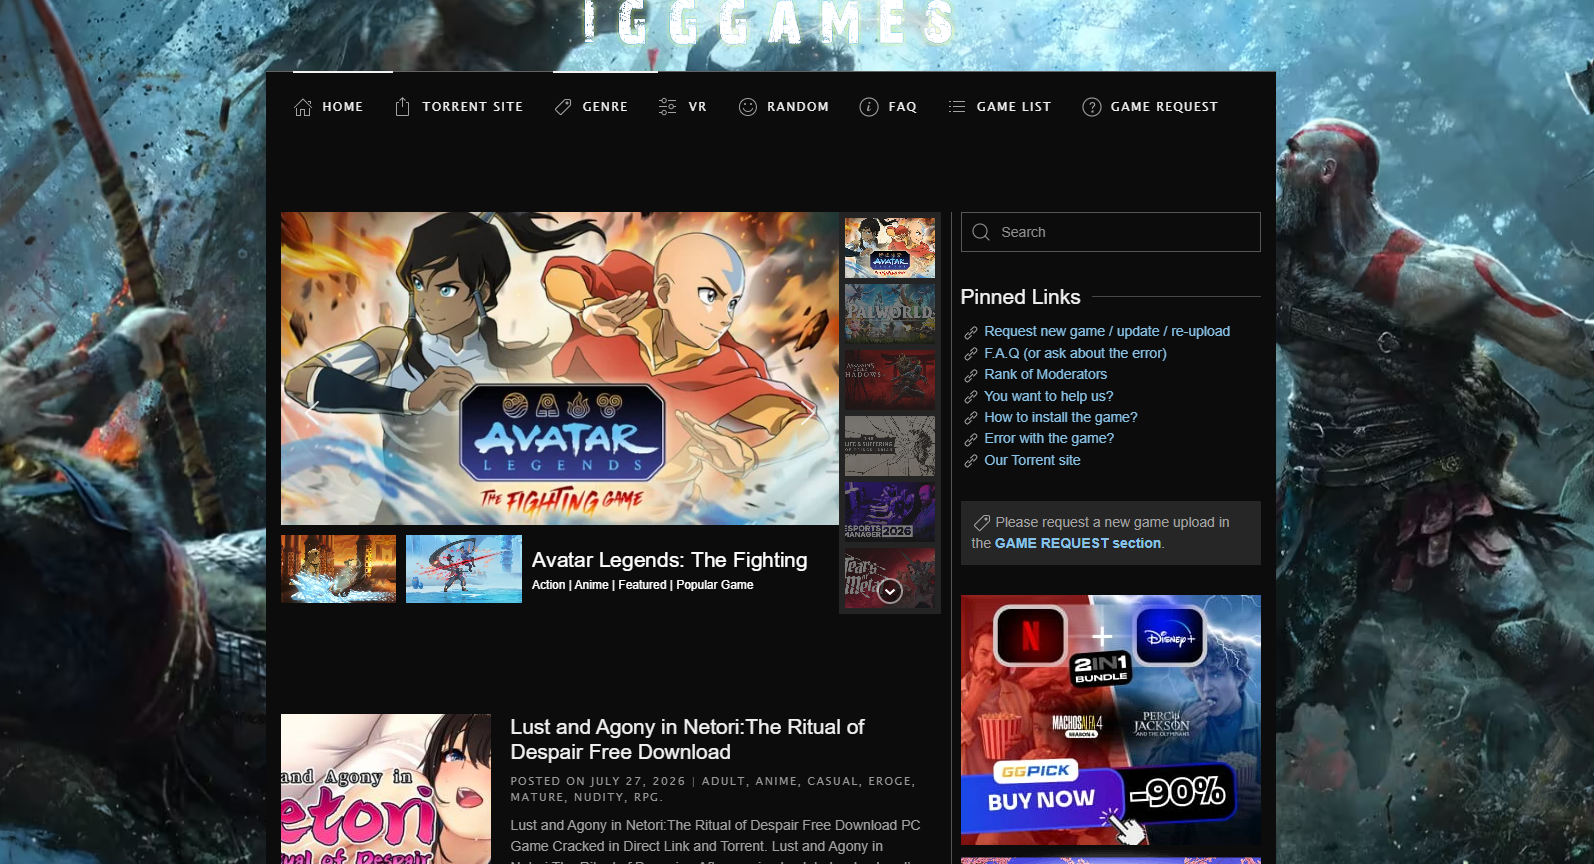Select the Life & Suffering thumbnail
Screen dimensions: 1594x864
click(x=890, y=446)
